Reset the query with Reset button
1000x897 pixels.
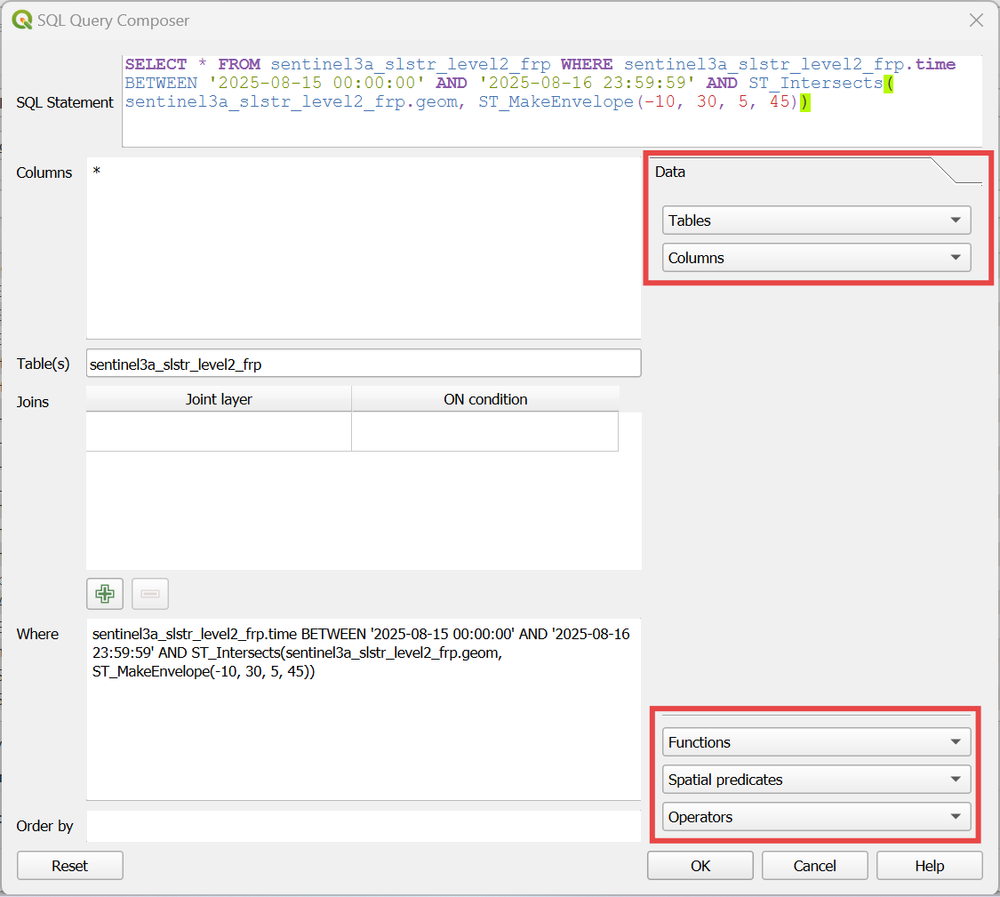click(70, 866)
